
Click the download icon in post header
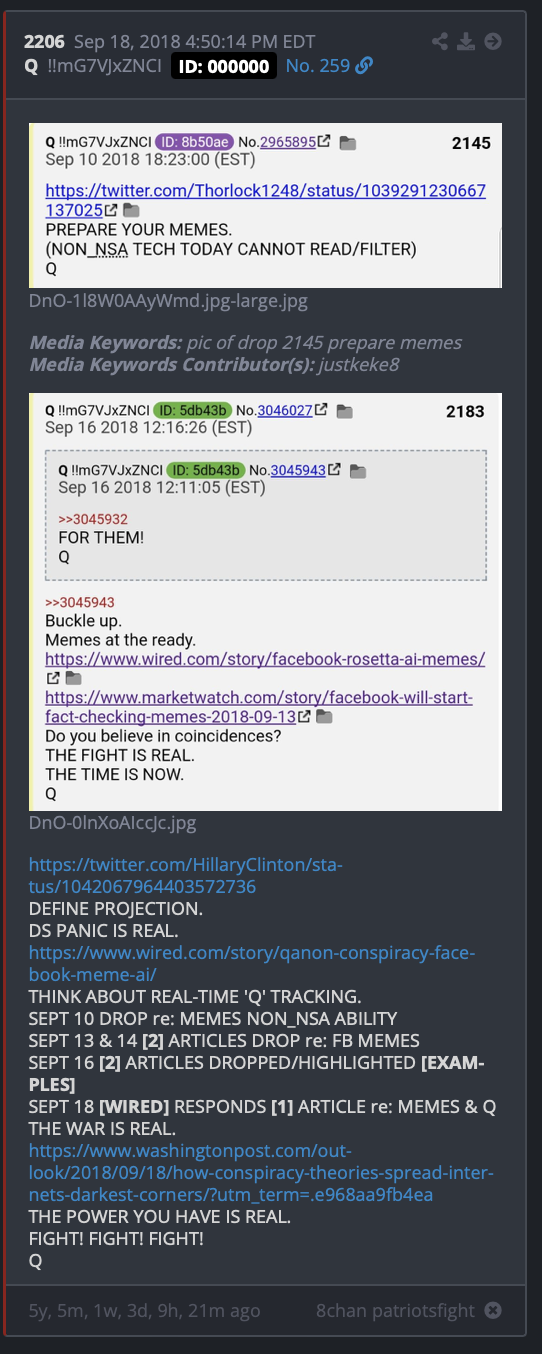[466, 42]
